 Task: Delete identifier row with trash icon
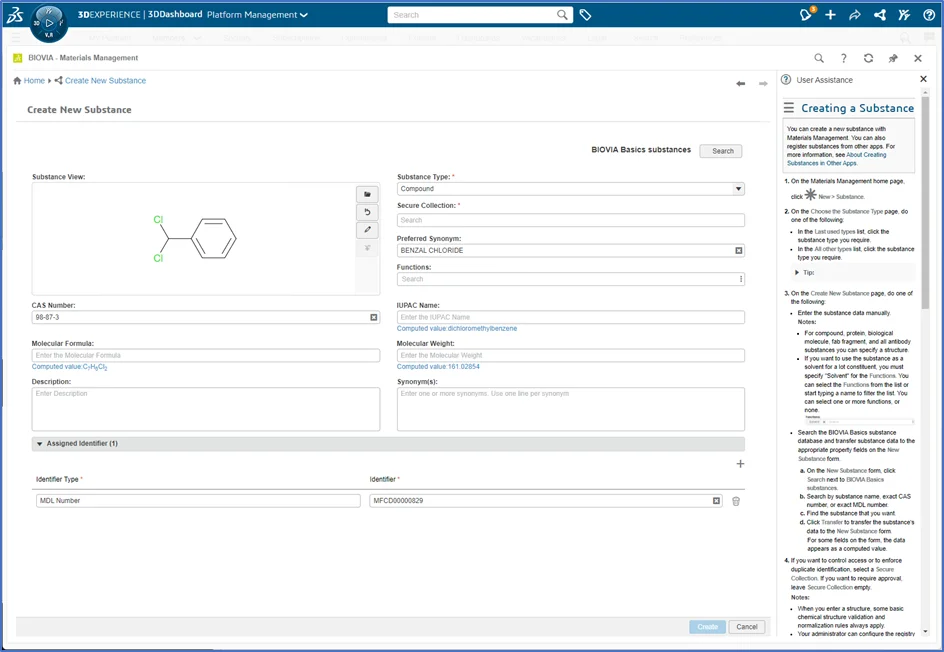(736, 501)
